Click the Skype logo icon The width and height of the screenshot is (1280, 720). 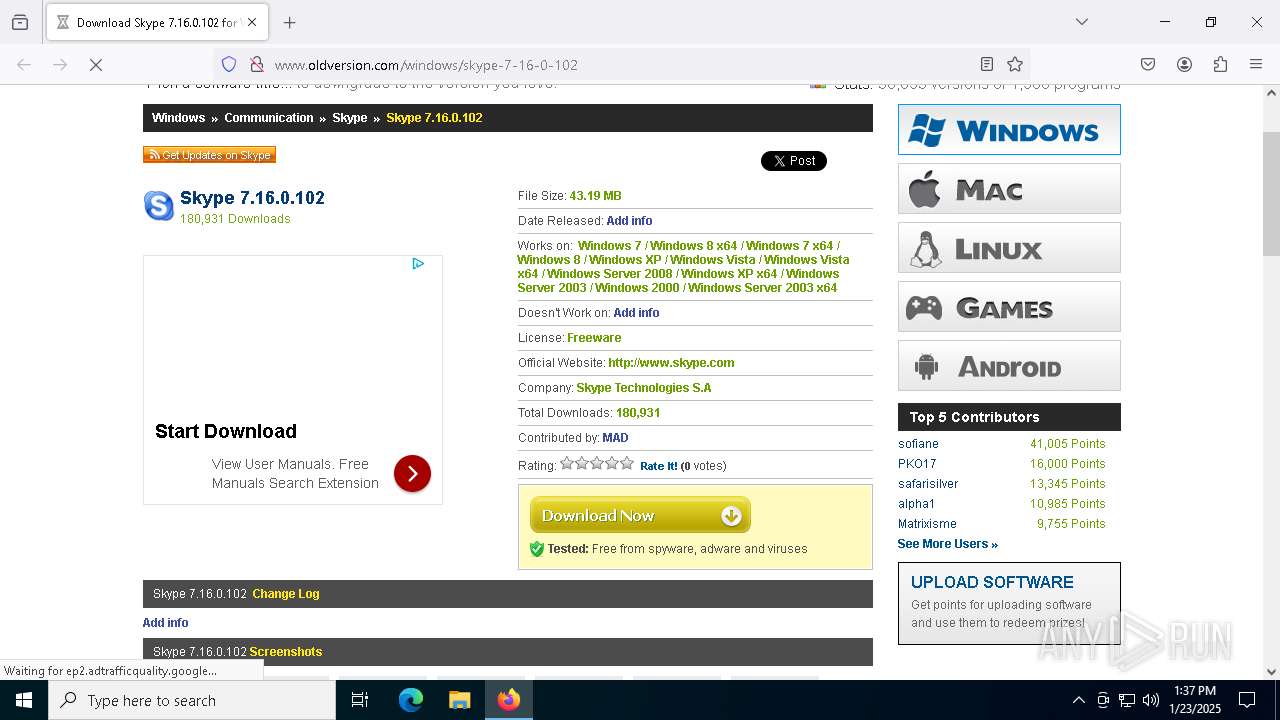tap(159, 206)
